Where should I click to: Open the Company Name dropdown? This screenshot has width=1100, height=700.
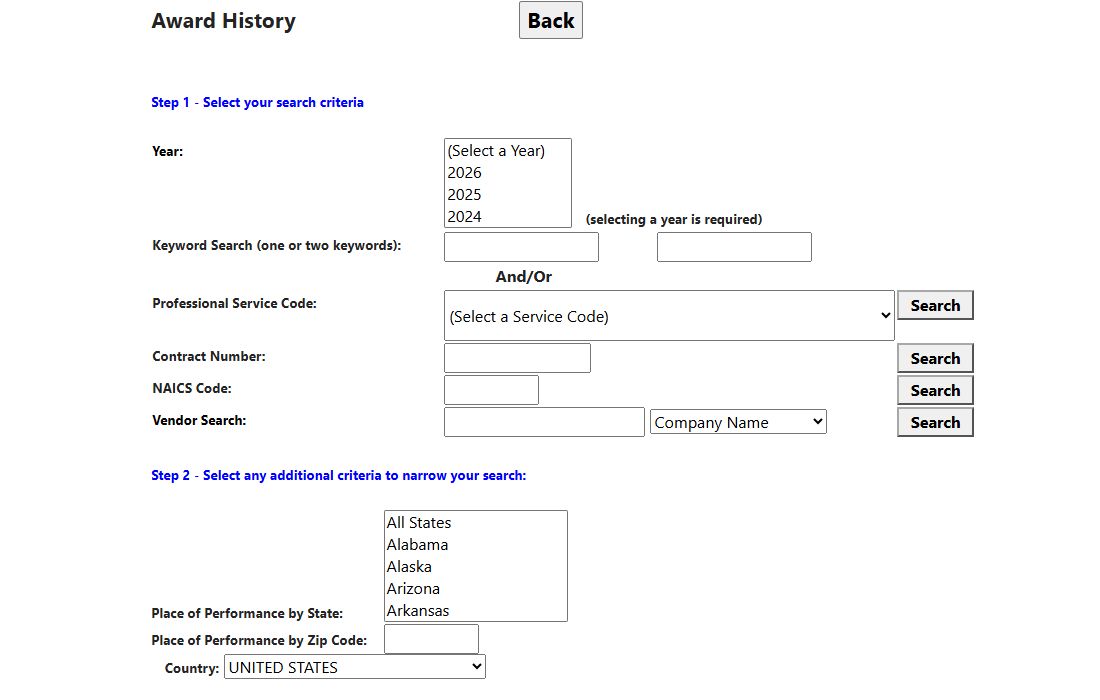click(738, 422)
